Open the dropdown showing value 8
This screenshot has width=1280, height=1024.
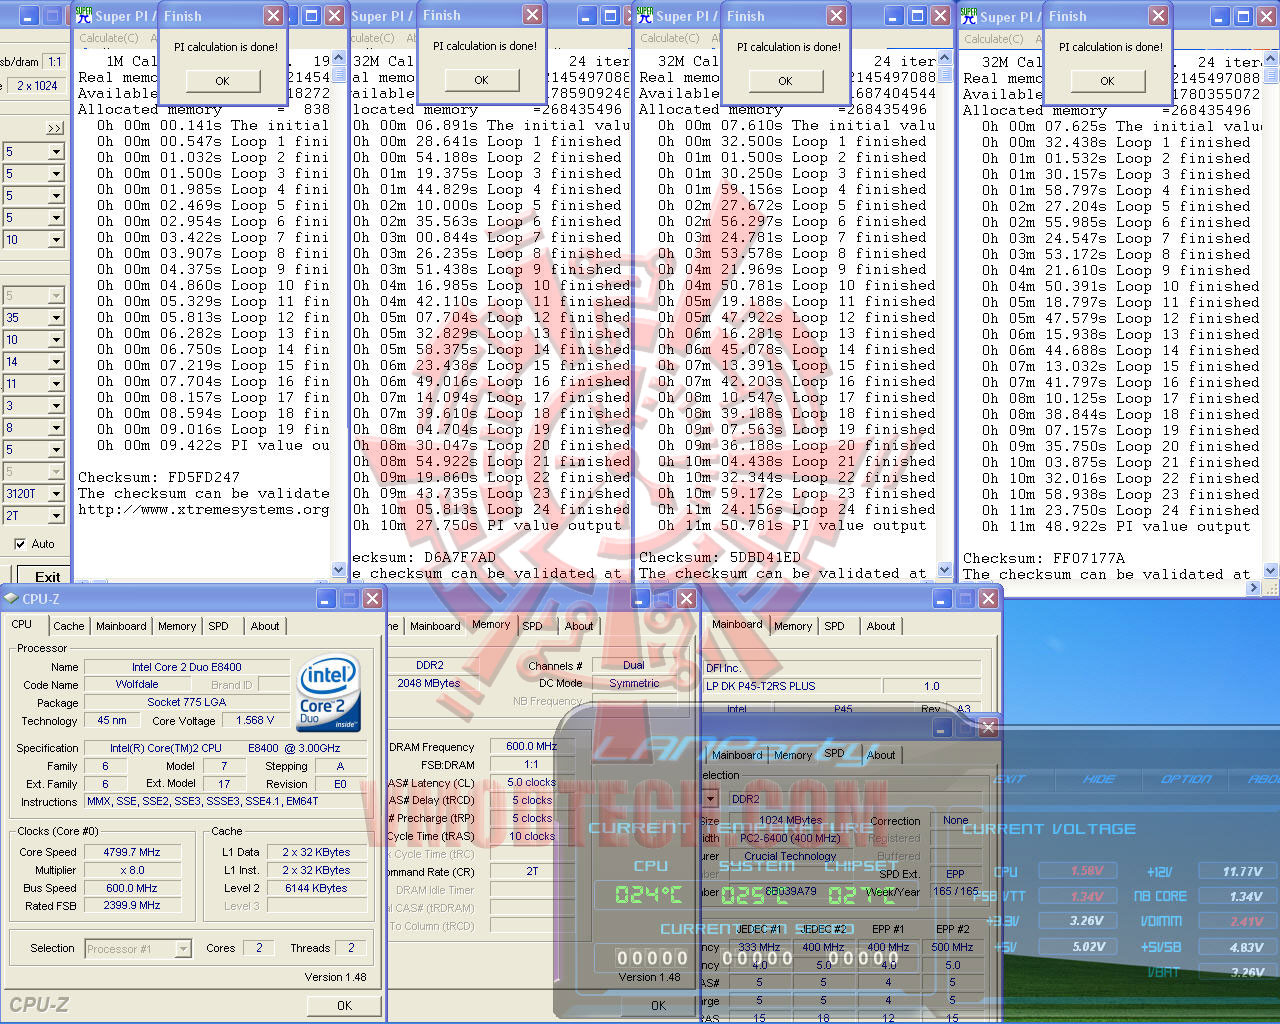(56, 428)
